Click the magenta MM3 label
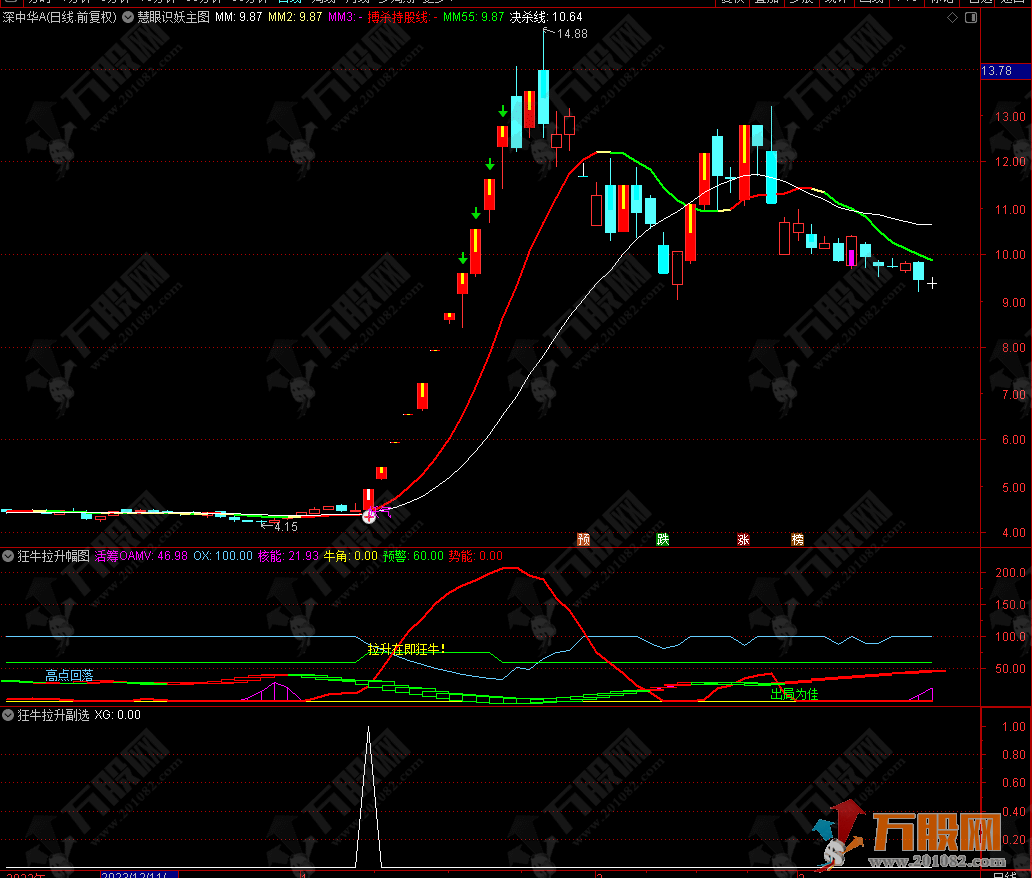Screen dimensions: 1032x878 [344, 17]
